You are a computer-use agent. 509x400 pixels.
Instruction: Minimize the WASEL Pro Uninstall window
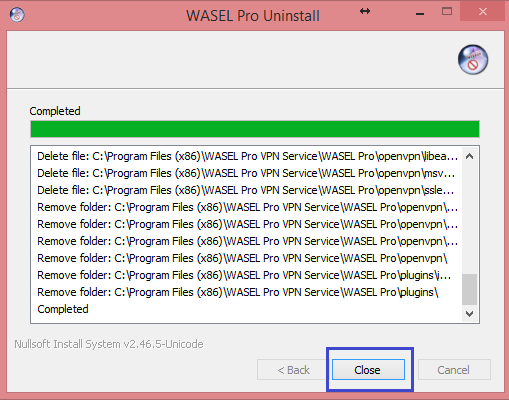tap(420, 13)
